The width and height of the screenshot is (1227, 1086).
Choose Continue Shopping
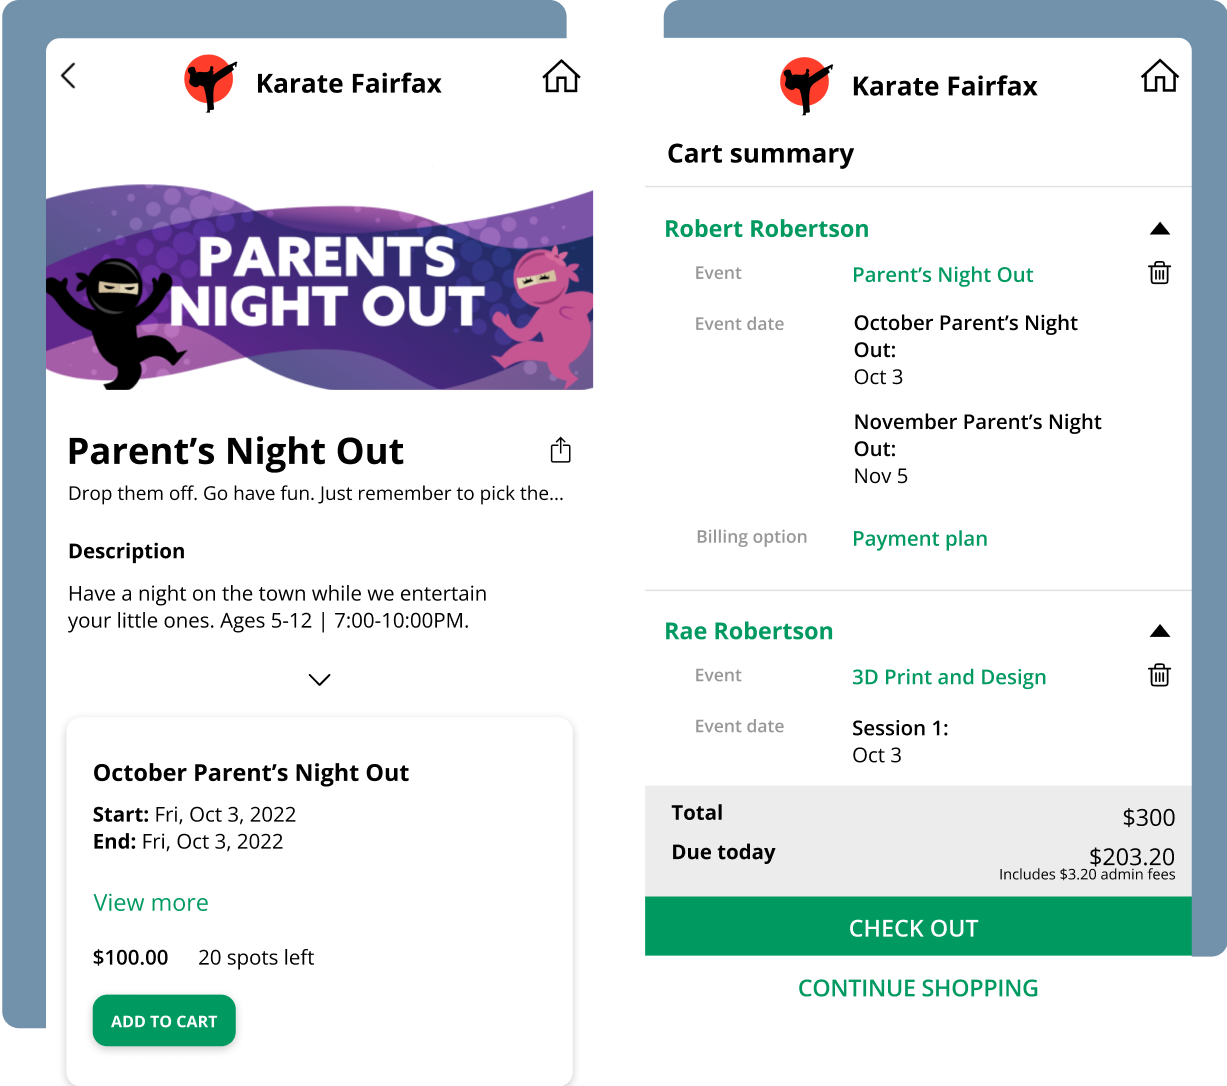click(918, 988)
